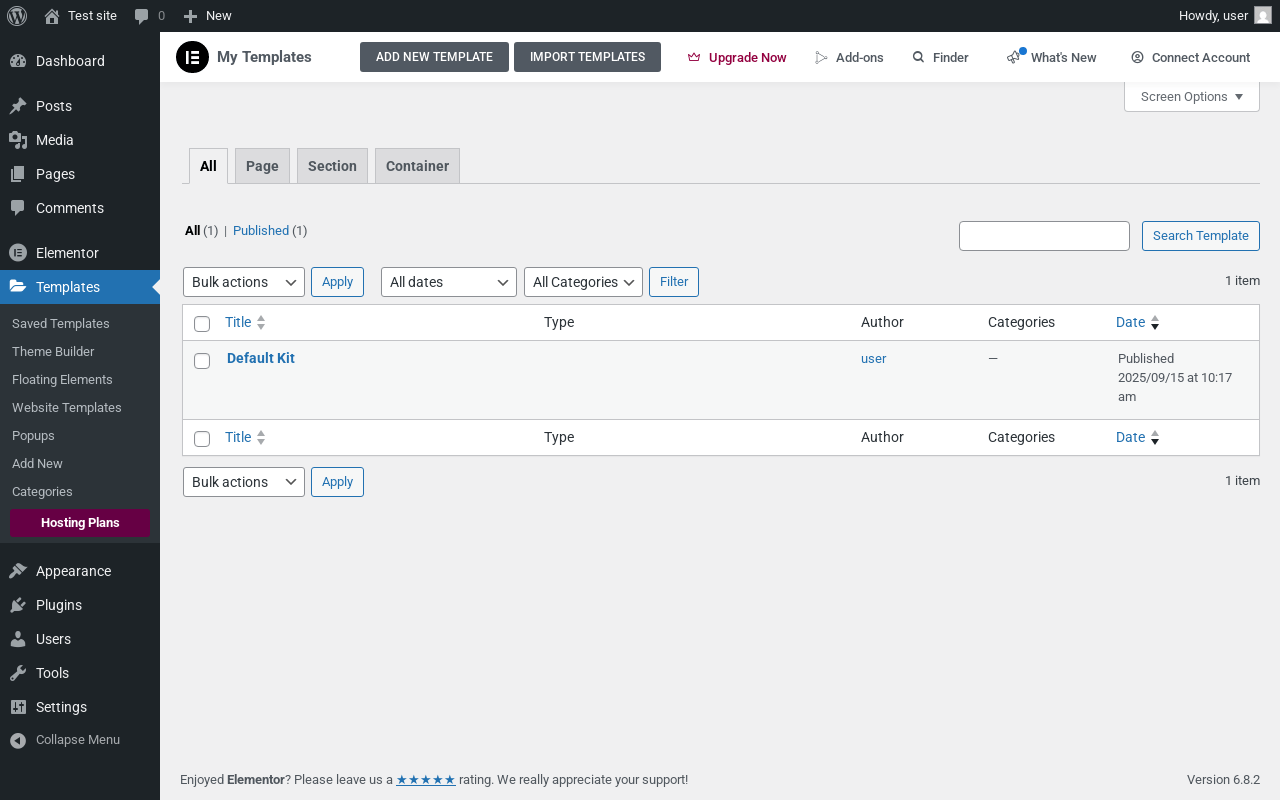1280x800 pixels.
Task: Click the Test site home icon
Action: pyautogui.click(x=52, y=15)
